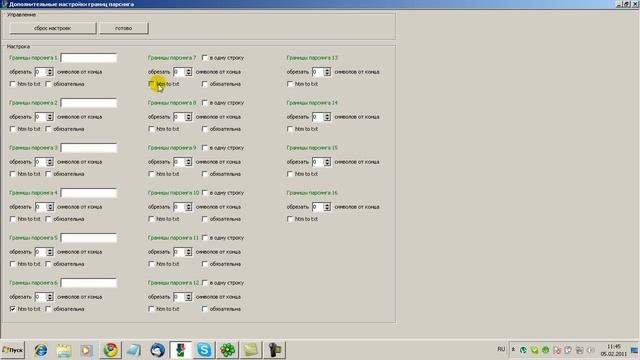
Task: Click обрезать spinner of parsing border 16
Action: tap(321, 207)
